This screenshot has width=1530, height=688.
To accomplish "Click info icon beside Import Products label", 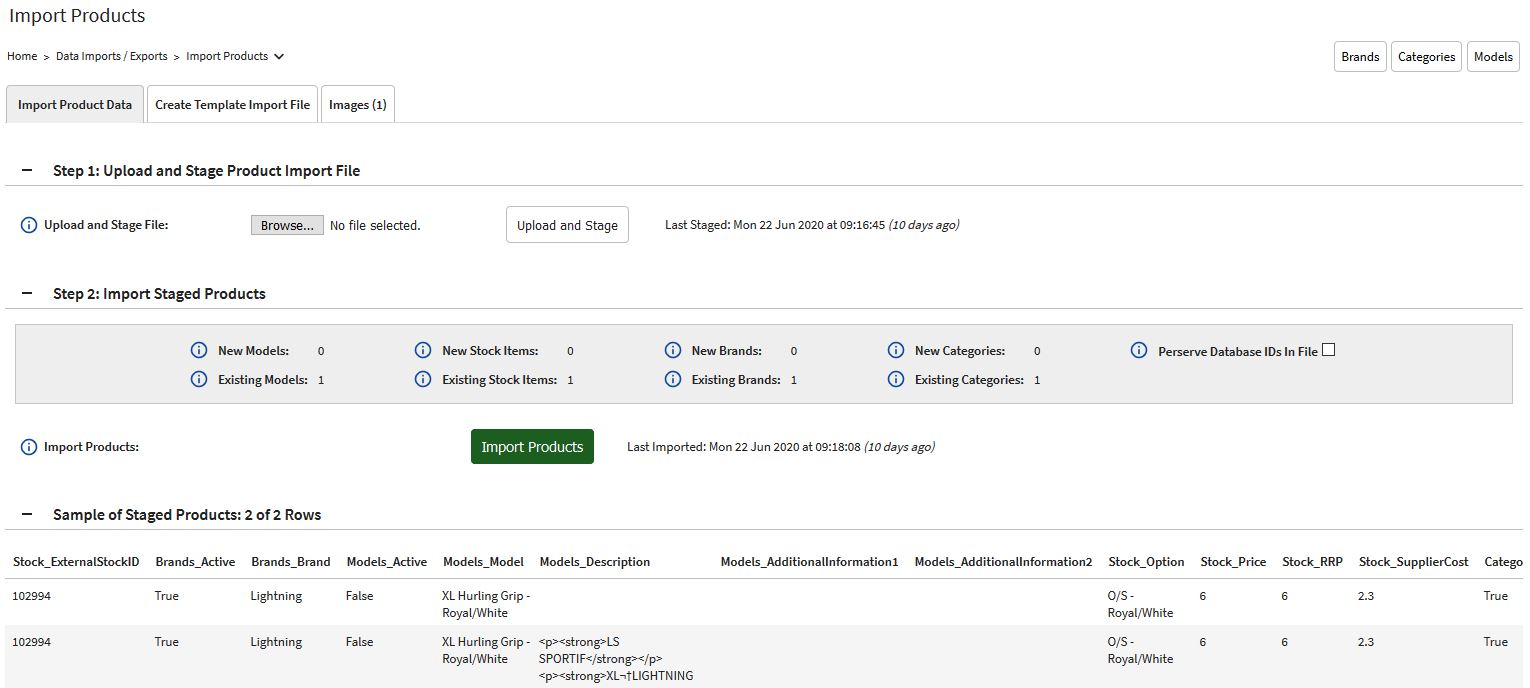I will (29, 447).
